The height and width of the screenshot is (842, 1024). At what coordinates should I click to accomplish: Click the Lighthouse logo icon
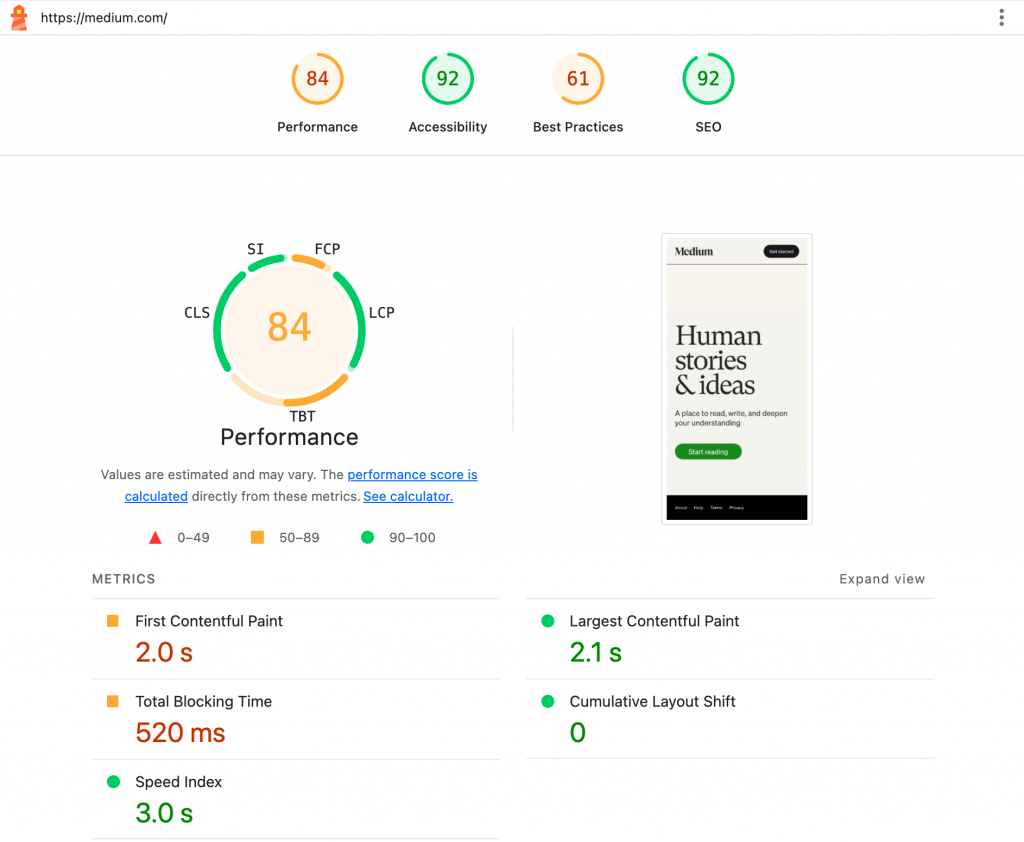click(x=19, y=18)
